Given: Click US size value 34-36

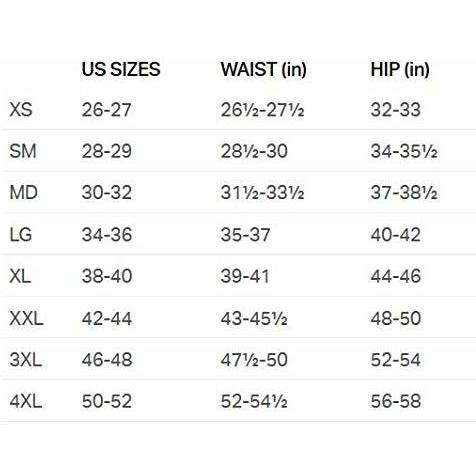Looking at the screenshot, I should 107,234.
